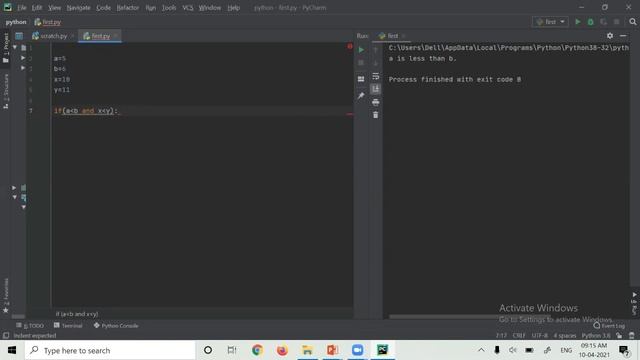Viewport: 640px width, 360px height.
Task: Click Python 3.8 interpreter in status bar
Action: click(596, 336)
